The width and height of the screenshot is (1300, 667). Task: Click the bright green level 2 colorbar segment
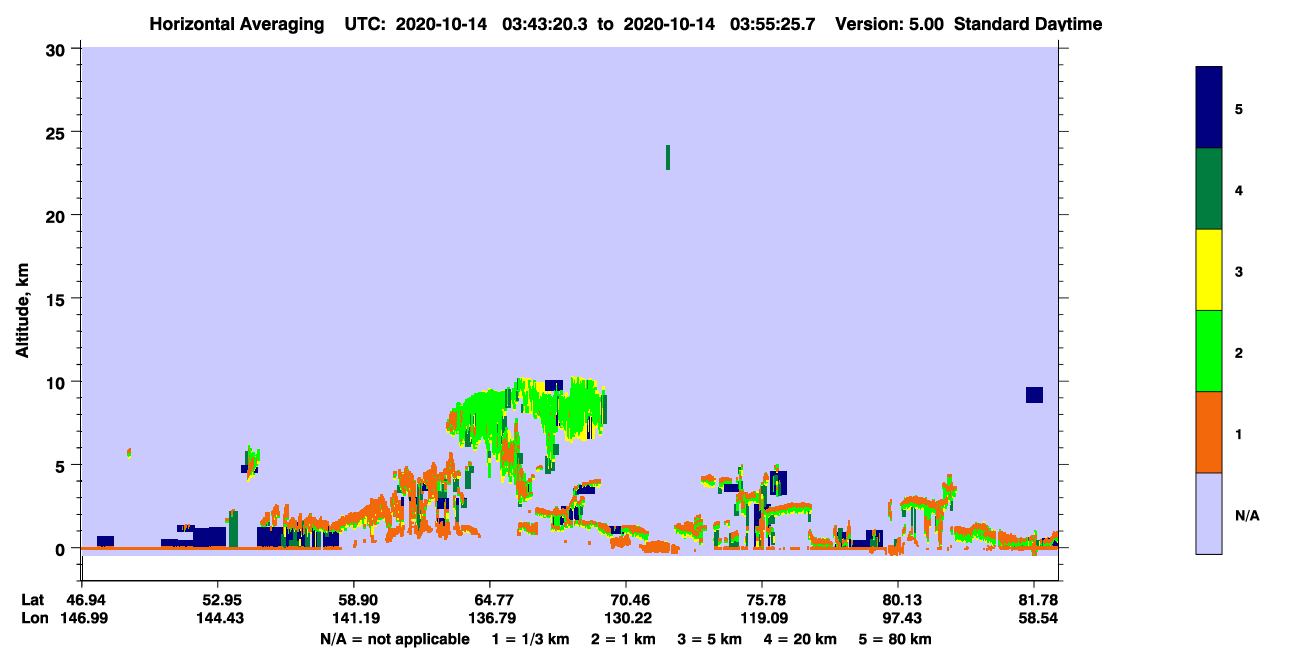pyautogui.click(x=1209, y=351)
